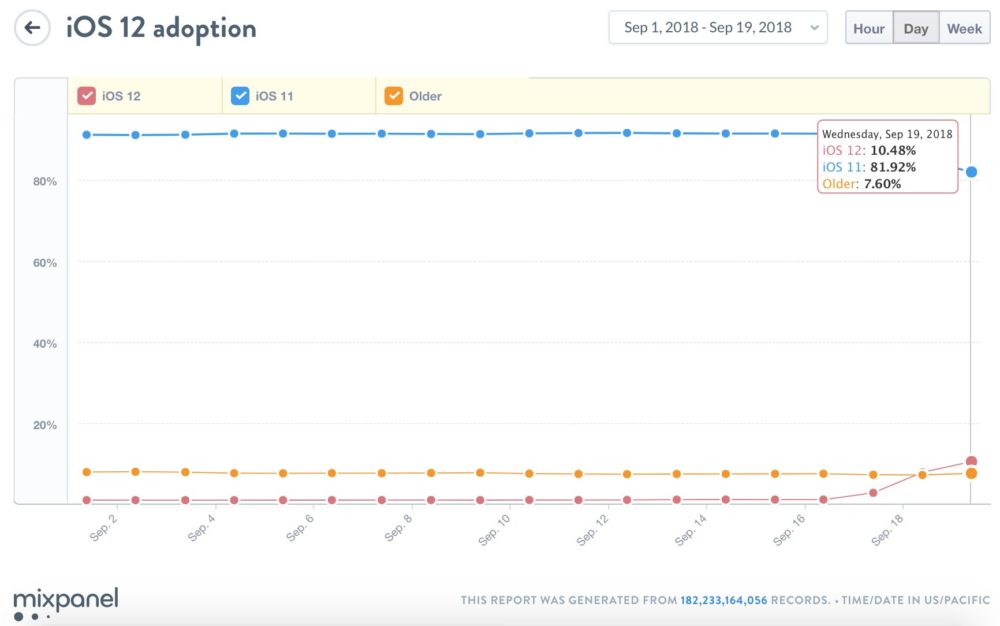Select the Day granularity tab
Image resolution: width=1000 pixels, height=626 pixels.
(x=916, y=29)
